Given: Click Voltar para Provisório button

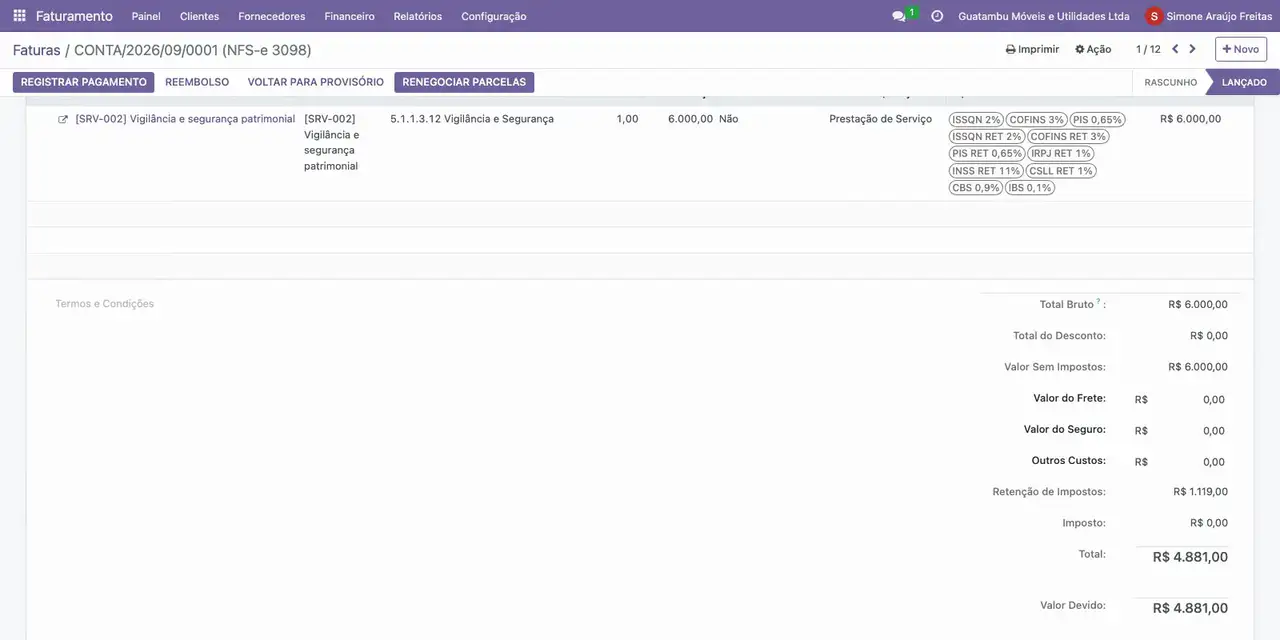Looking at the screenshot, I should pos(316,82).
